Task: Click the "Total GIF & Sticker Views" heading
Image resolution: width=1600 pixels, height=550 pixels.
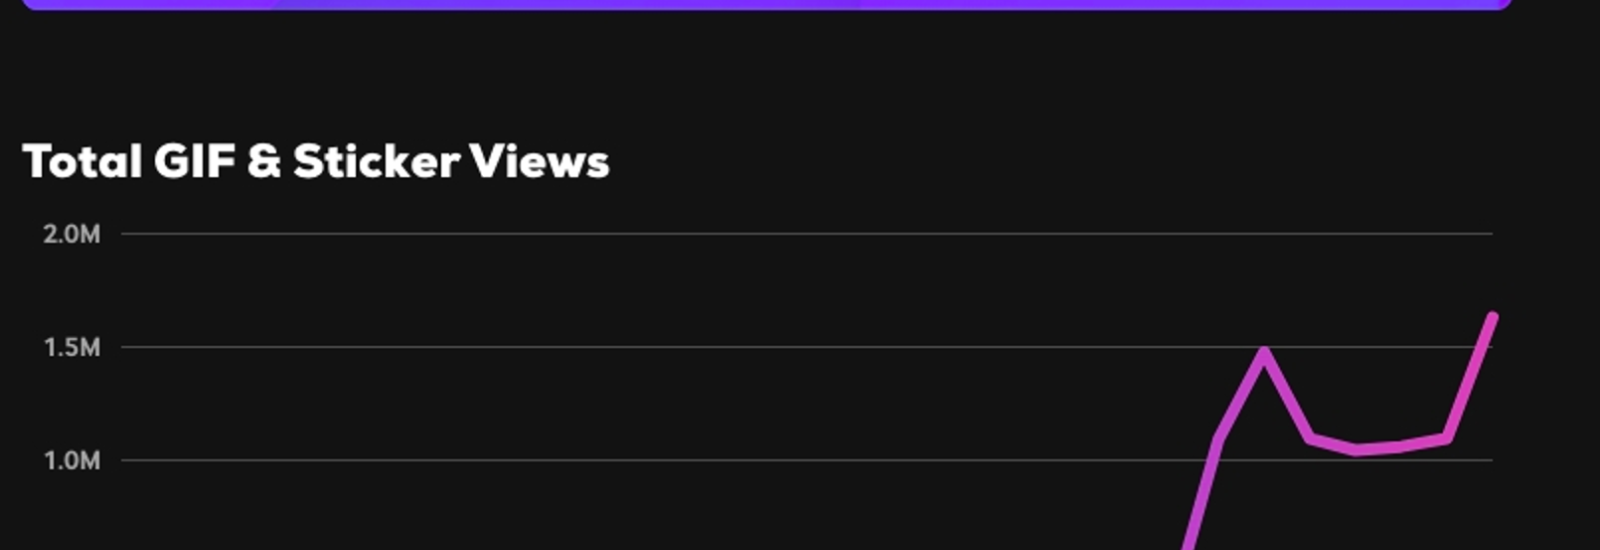Action: point(316,161)
